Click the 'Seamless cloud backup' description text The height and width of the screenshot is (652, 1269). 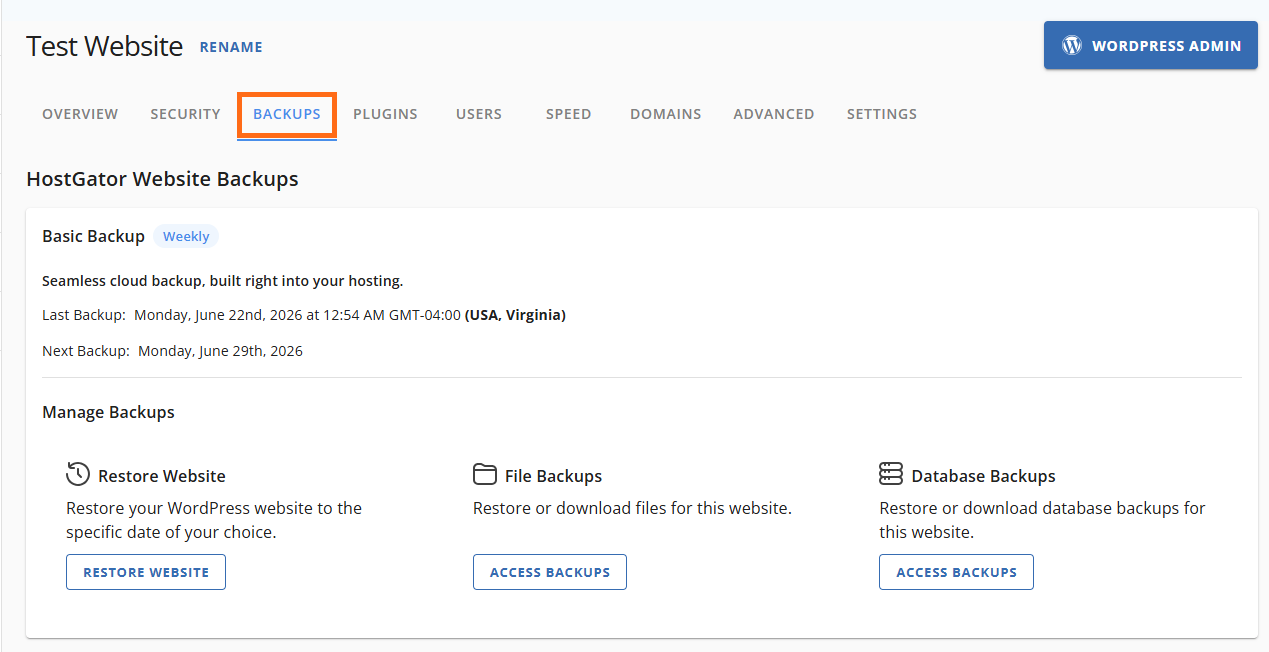(x=222, y=281)
